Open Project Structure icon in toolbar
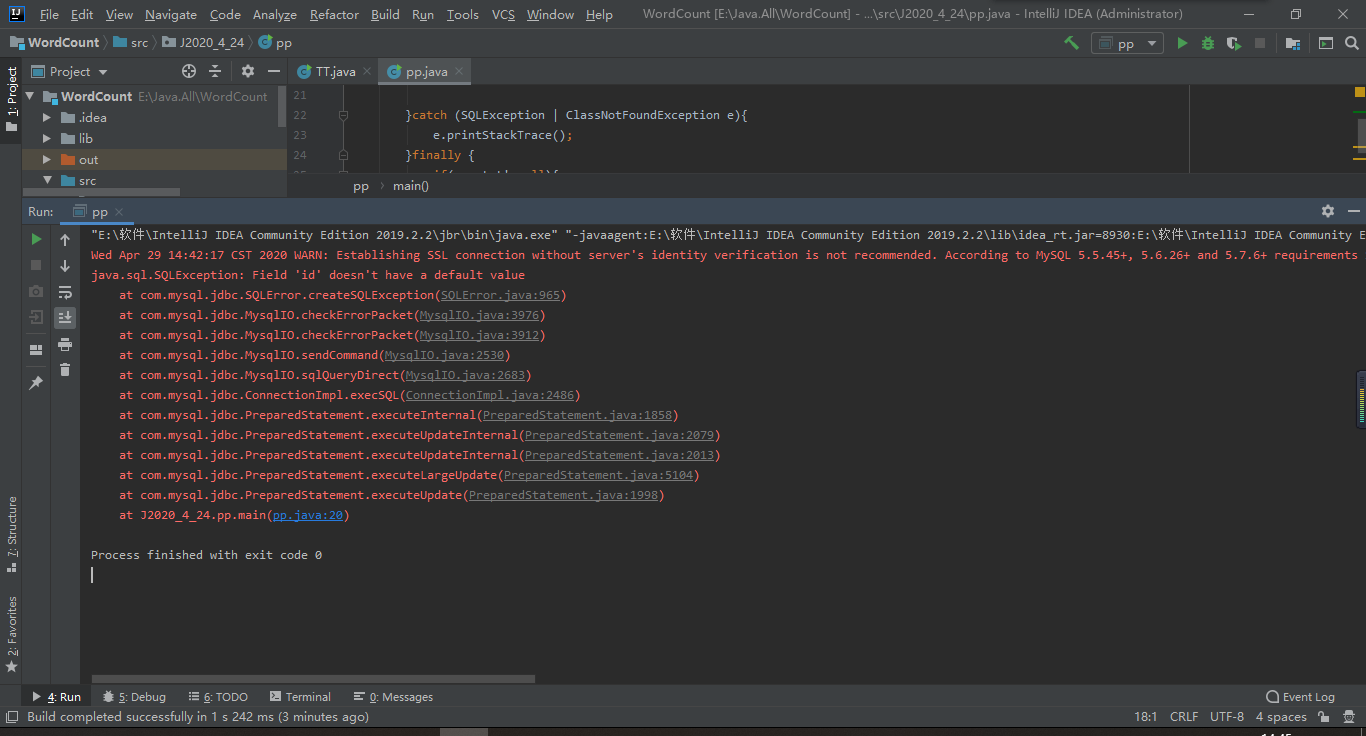 click(1293, 43)
